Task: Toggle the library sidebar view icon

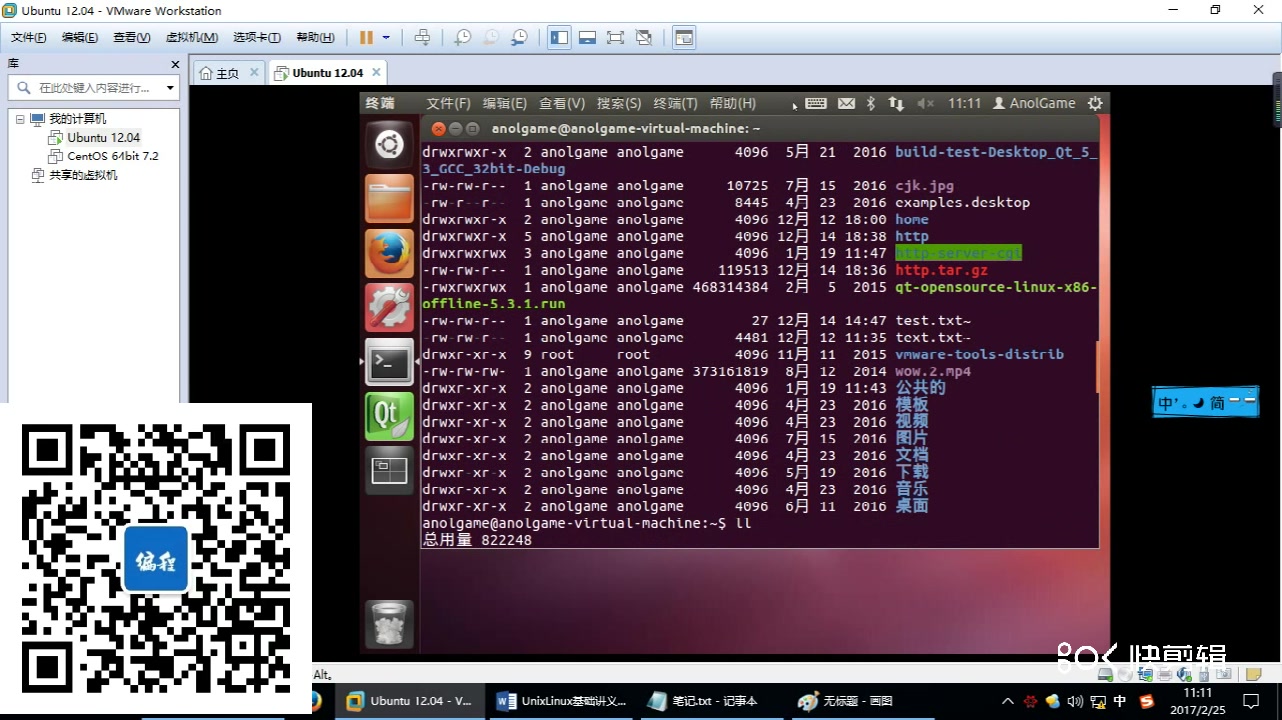Action: [x=559, y=37]
